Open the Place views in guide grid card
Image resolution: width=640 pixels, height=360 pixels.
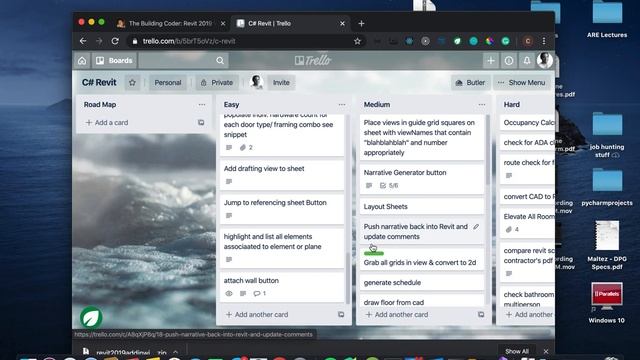422,138
